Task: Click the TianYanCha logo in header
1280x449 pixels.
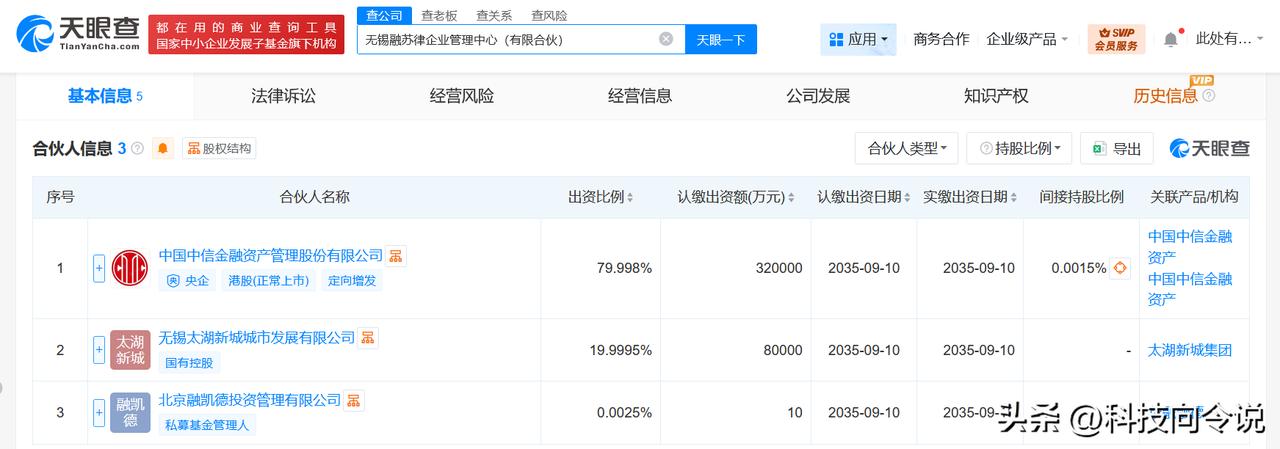Action: [76, 35]
